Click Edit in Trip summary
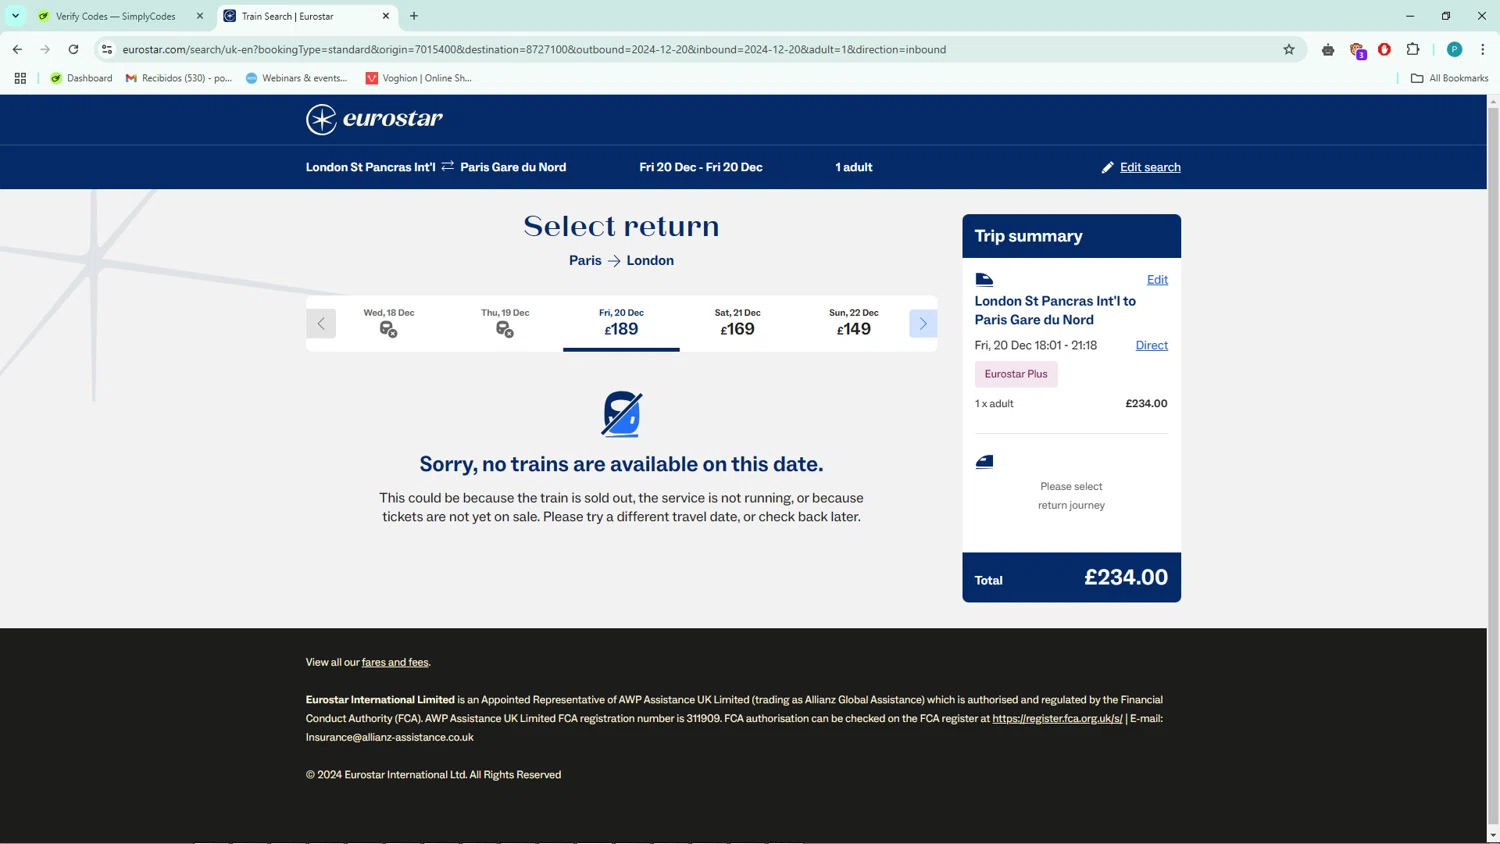1500x844 pixels. [x=1157, y=280]
